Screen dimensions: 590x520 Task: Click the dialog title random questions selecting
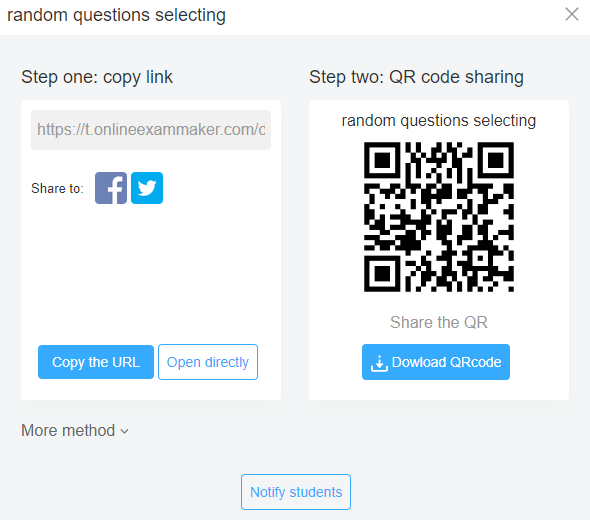pyautogui.click(x=116, y=15)
